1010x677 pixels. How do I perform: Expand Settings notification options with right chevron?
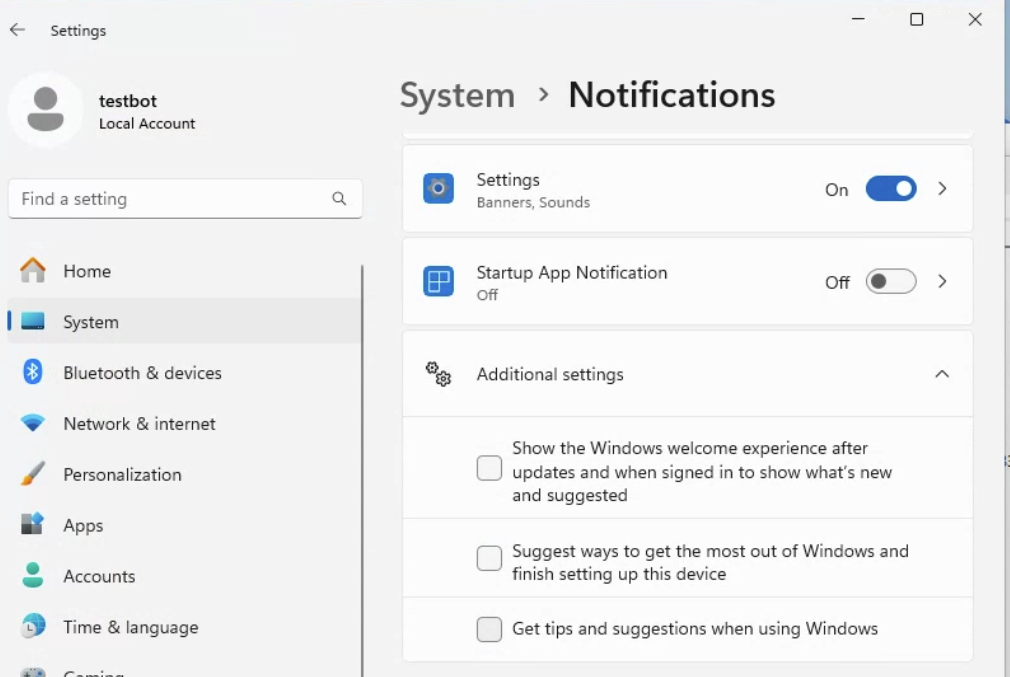[x=941, y=188]
